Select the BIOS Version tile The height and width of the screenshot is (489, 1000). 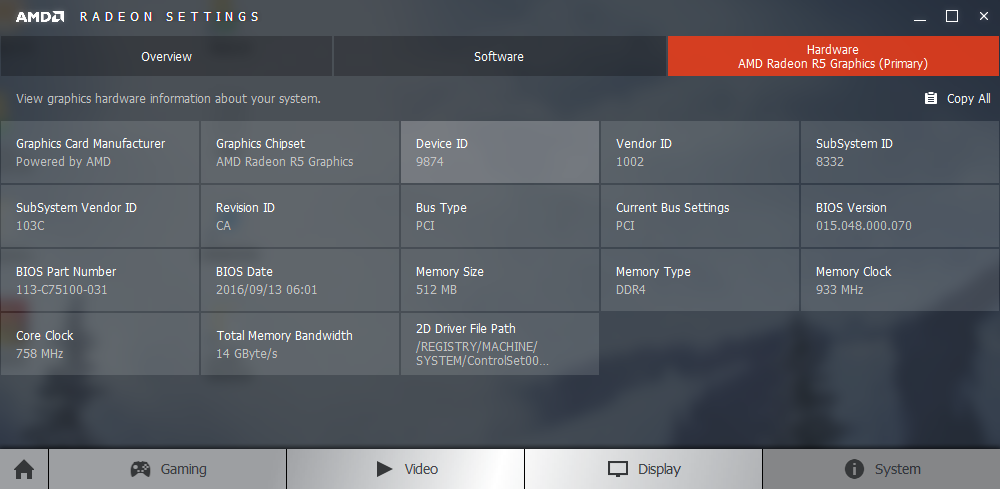click(900, 216)
